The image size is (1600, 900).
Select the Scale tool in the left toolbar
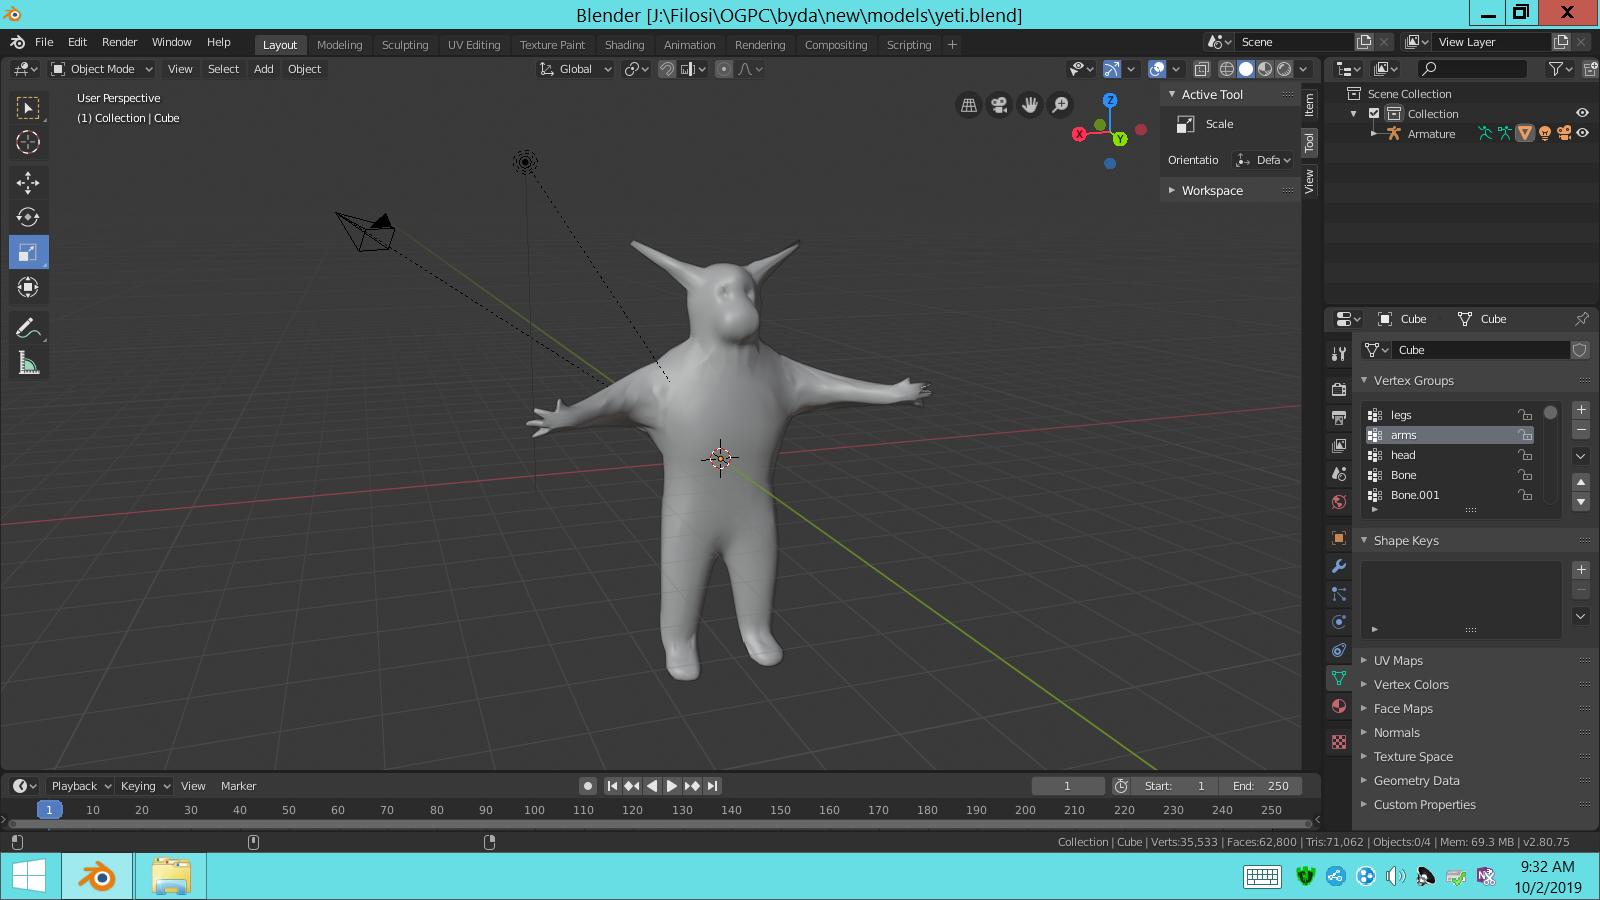27,252
